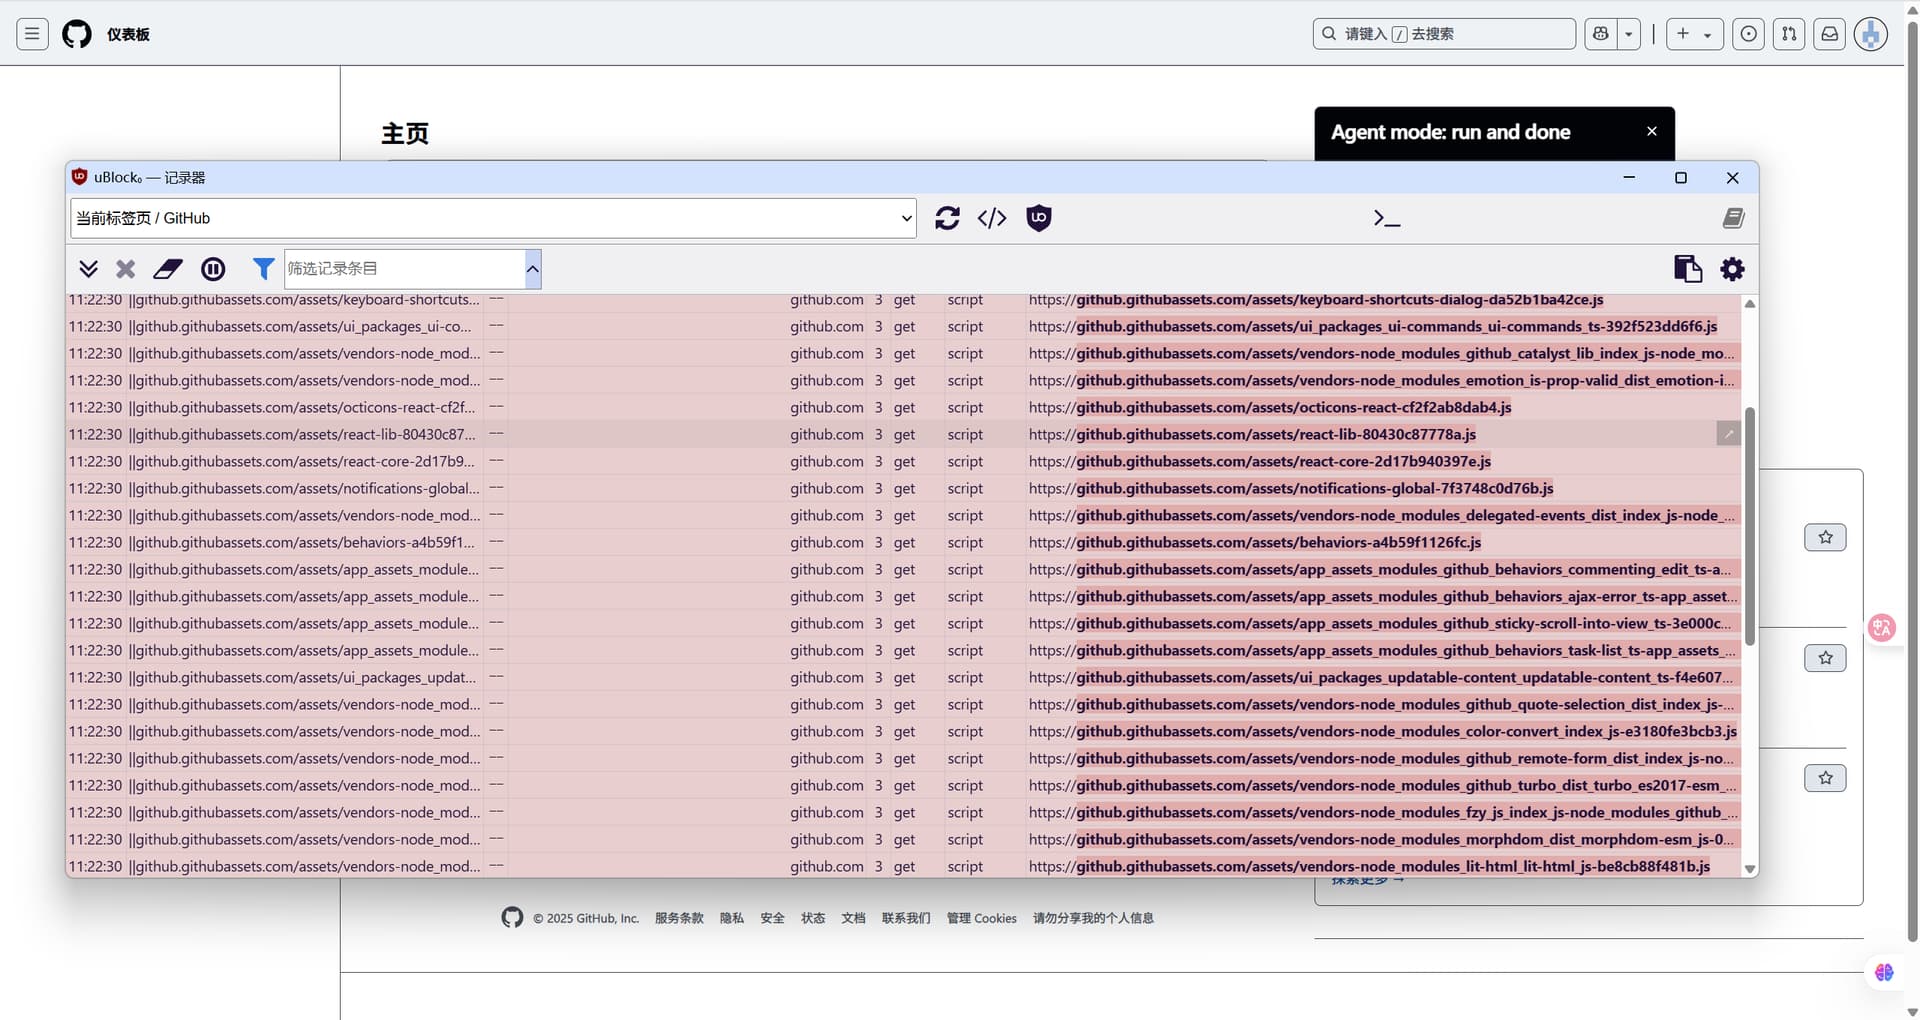Expand the Copilot dropdown arrow in header
This screenshot has height=1020, width=1920.
click(x=1629, y=34)
